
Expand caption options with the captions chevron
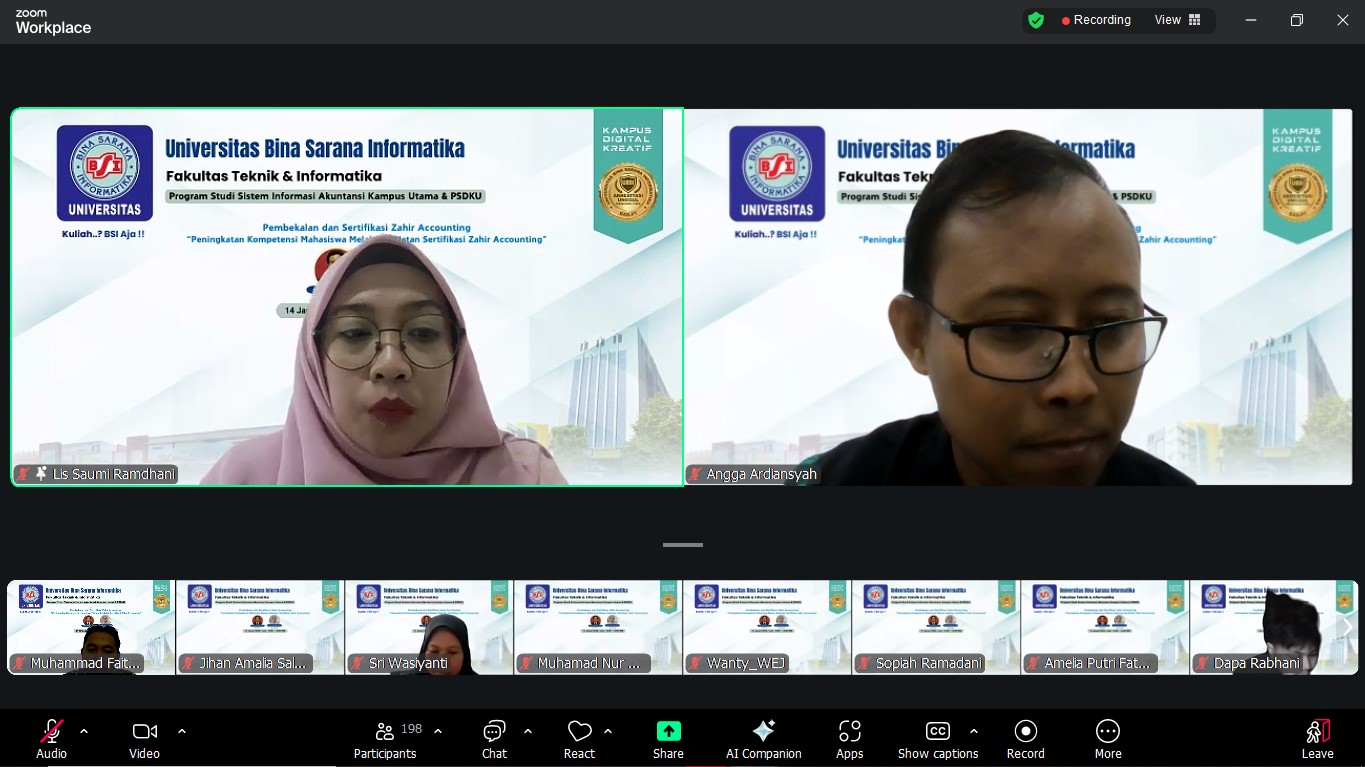(973, 732)
